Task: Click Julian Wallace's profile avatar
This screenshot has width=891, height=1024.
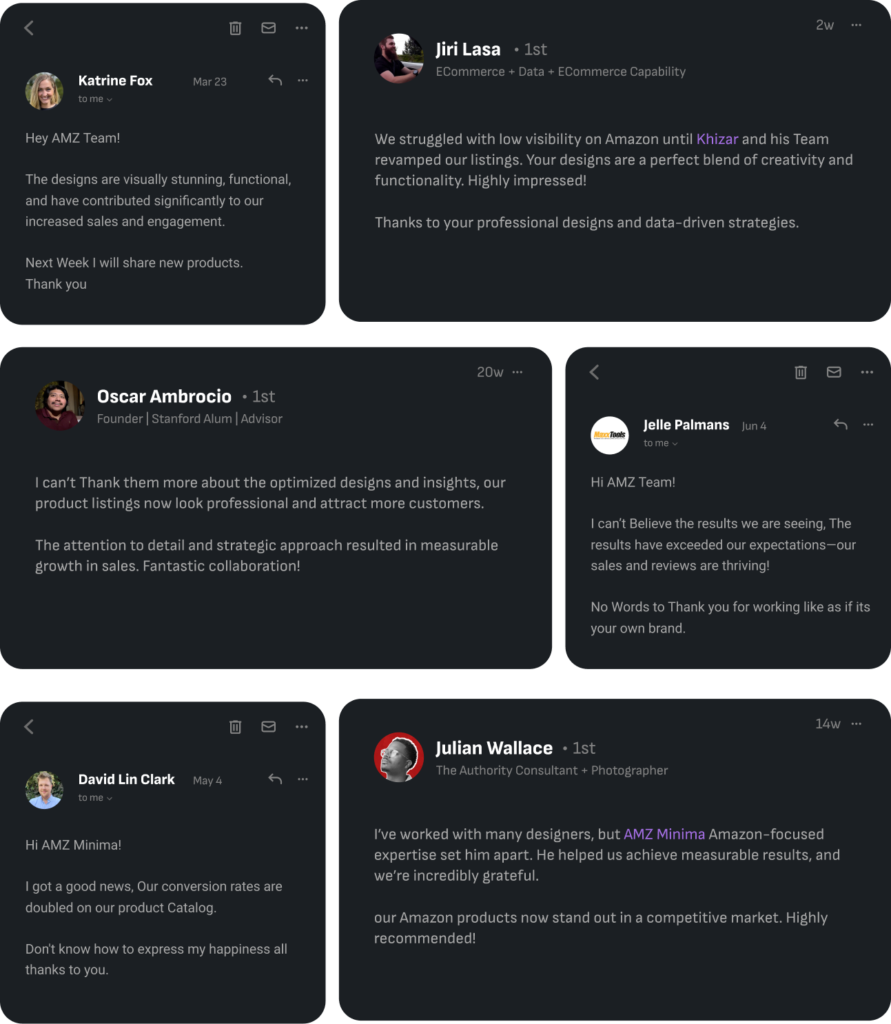Action: pyautogui.click(x=399, y=757)
